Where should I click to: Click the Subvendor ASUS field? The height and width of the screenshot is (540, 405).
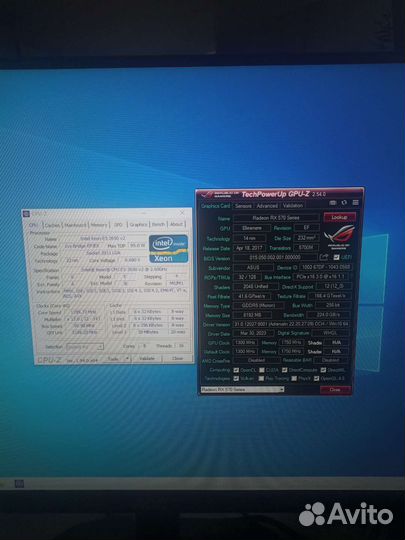253,267
